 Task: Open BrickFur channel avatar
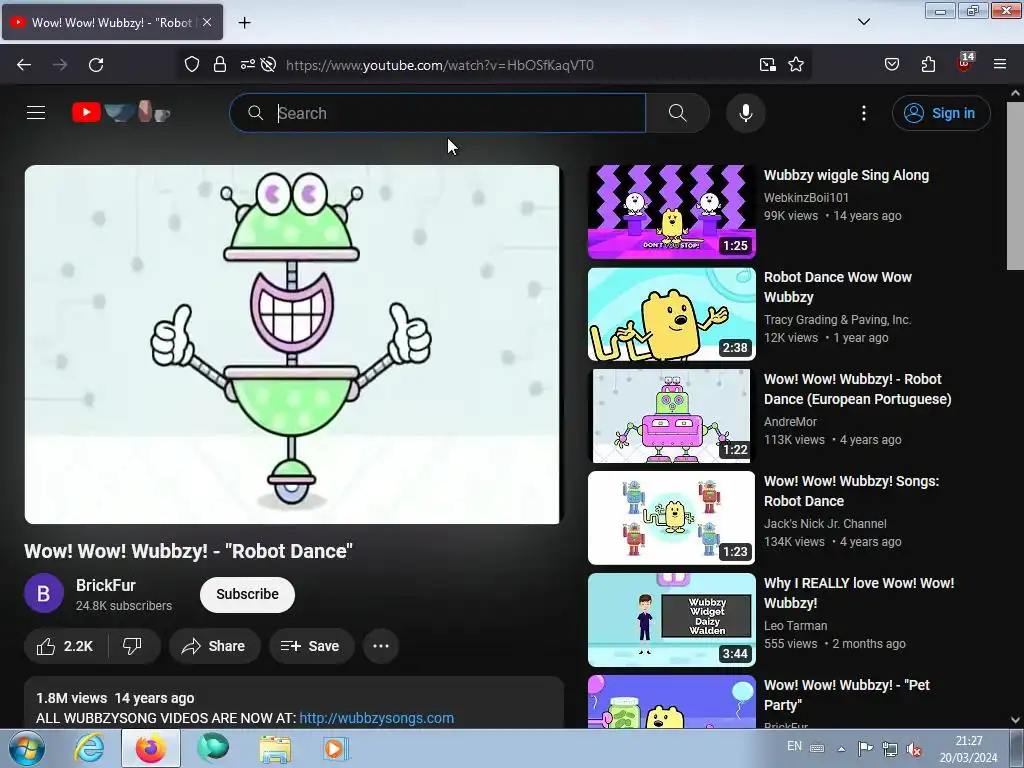pyautogui.click(x=44, y=593)
